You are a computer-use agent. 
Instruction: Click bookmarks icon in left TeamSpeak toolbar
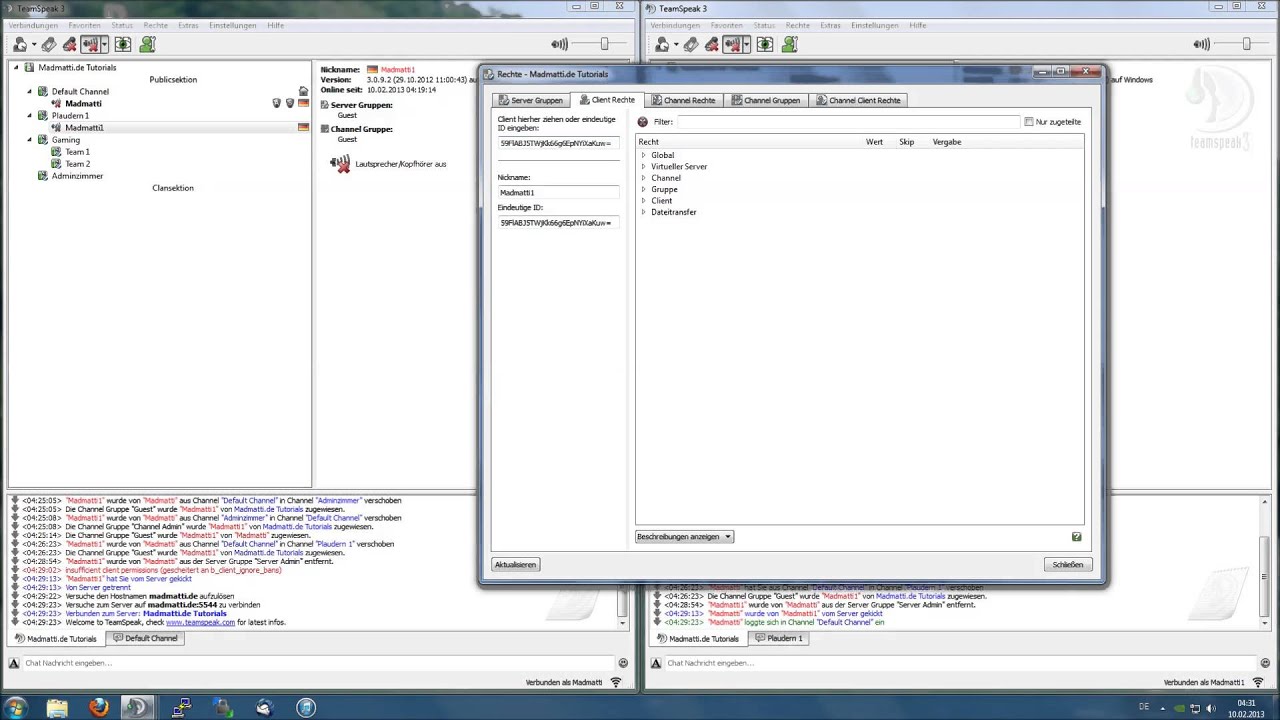click(x=48, y=44)
